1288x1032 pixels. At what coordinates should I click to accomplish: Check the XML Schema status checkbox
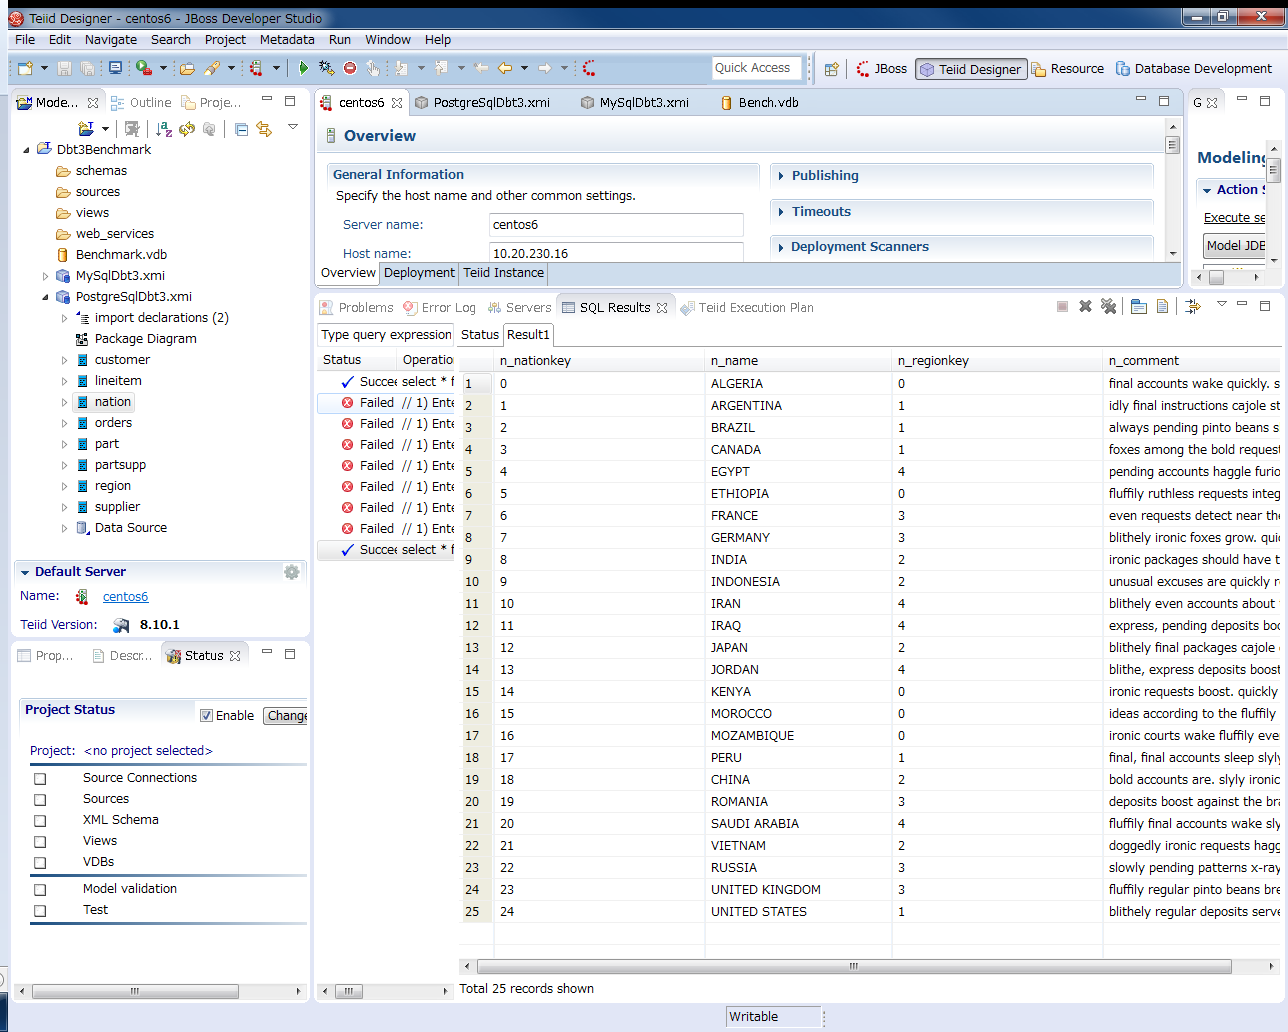[x=40, y=820]
